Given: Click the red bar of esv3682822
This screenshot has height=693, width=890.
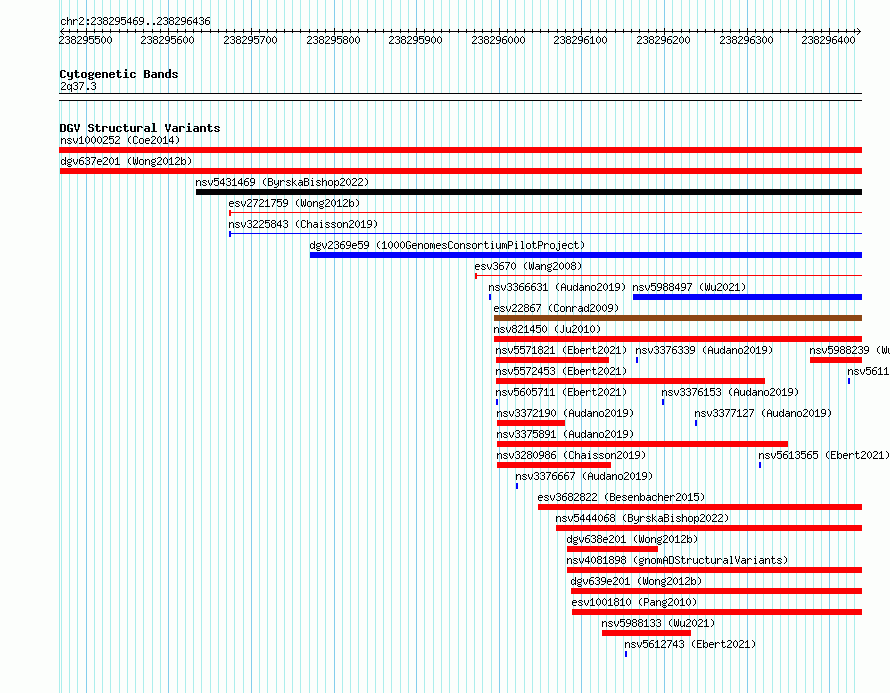Looking at the screenshot, I should pos(700,507).
